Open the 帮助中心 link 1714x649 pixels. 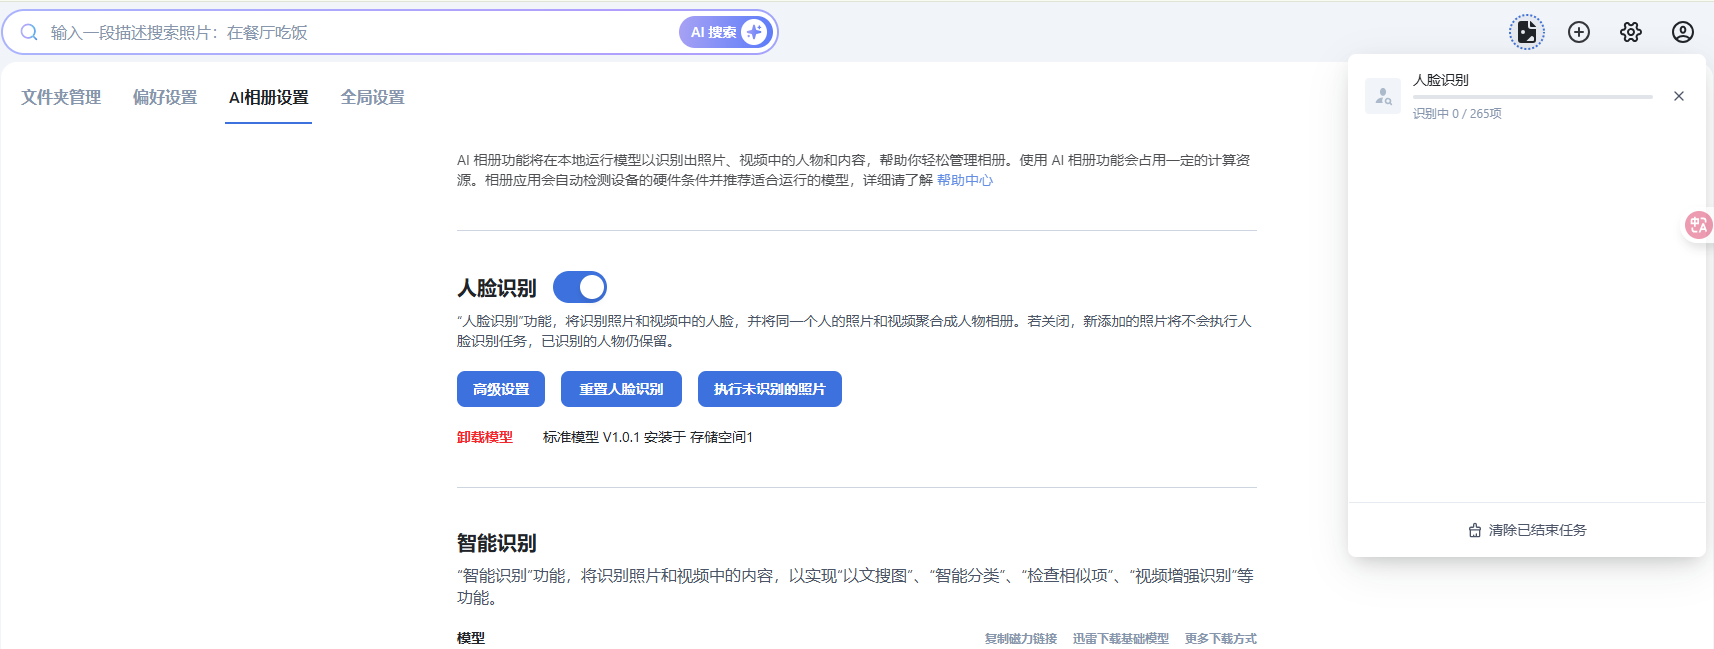coord(964,180)
